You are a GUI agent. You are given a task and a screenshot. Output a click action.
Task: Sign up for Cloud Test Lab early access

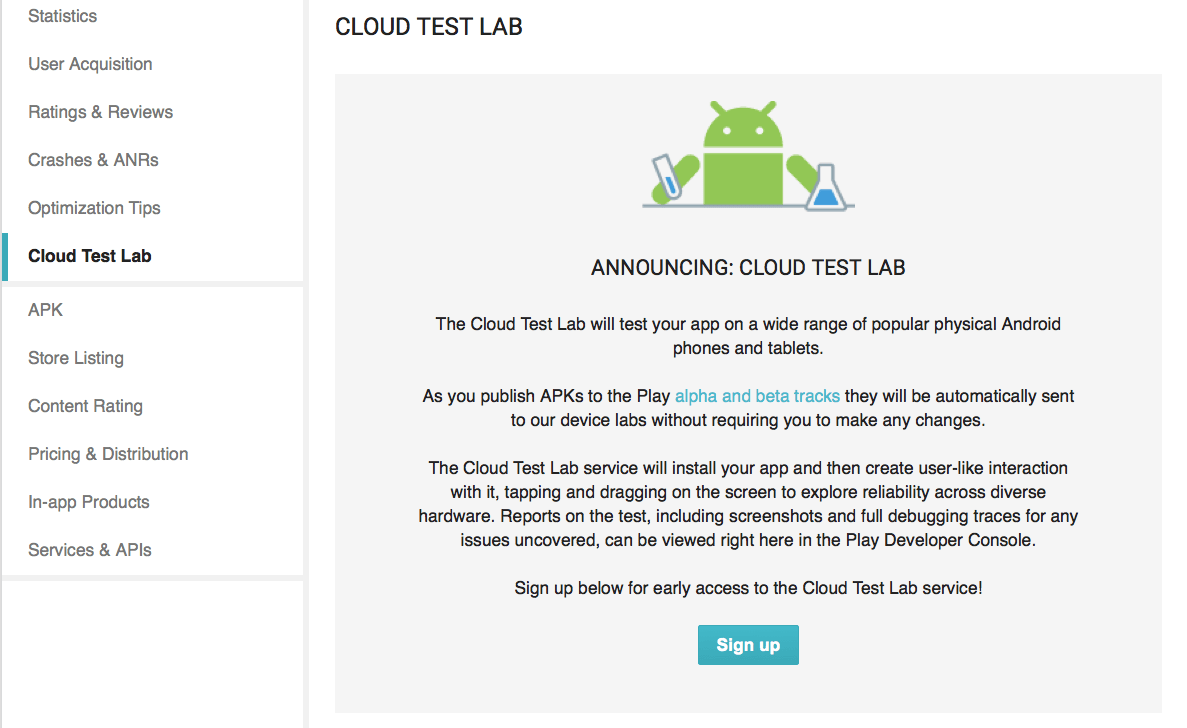click(x=748, y=645)
